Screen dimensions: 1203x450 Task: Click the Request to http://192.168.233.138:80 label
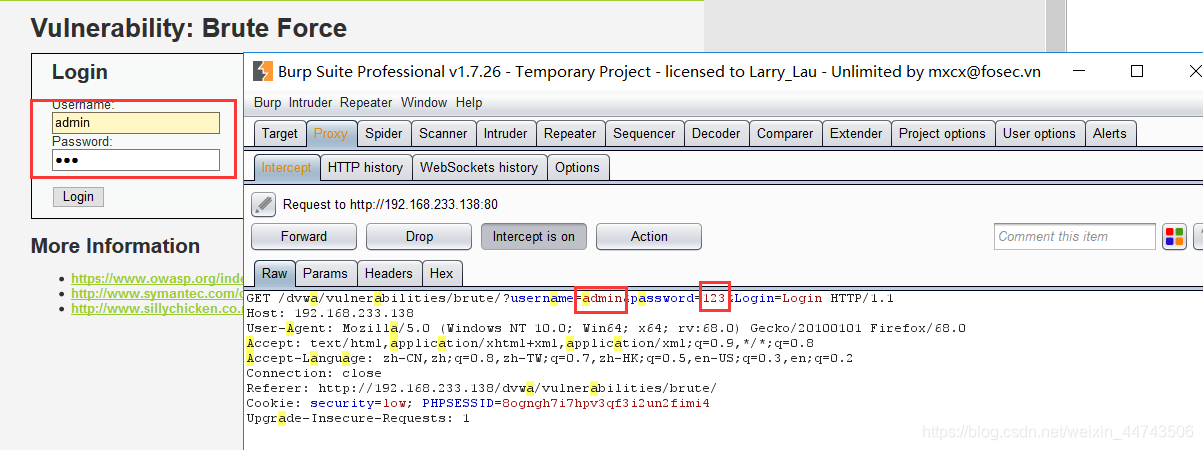[x=390, y=205]
